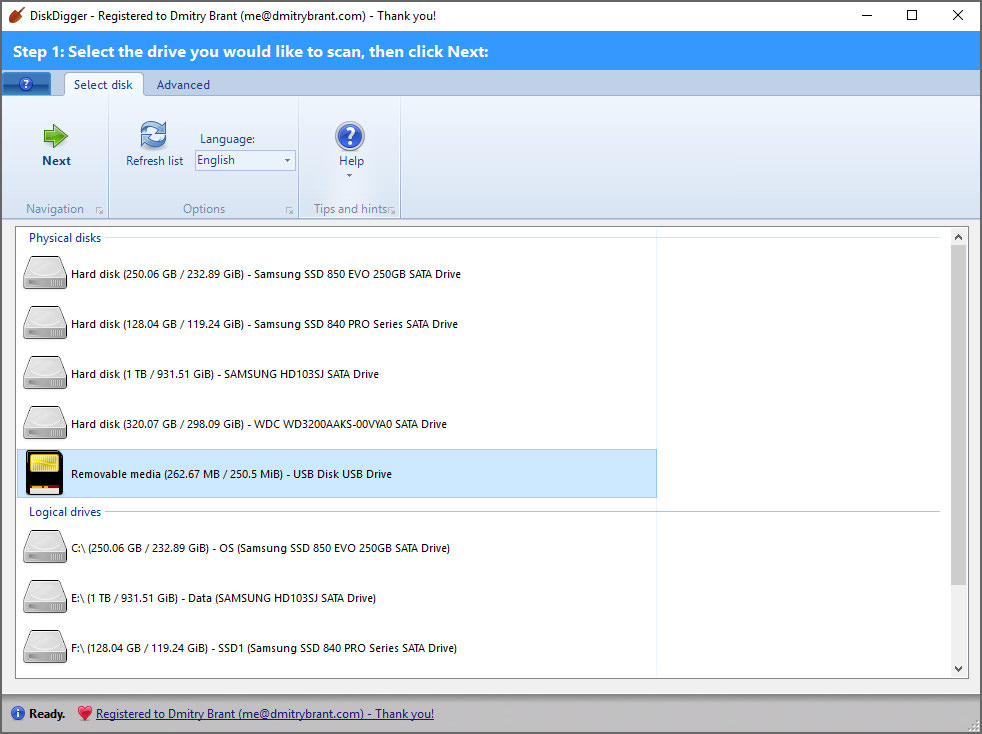Click the Logical drives group header
Screen dimensions: 982x734
[65, 512]
